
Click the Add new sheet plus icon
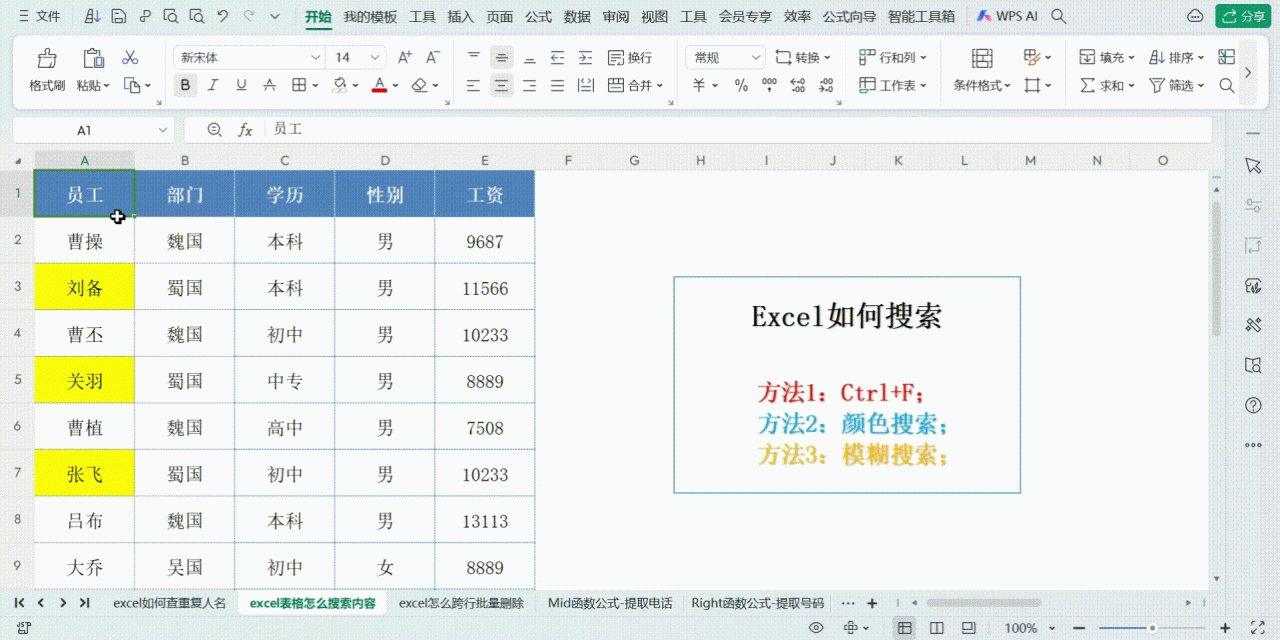(872, 603)
